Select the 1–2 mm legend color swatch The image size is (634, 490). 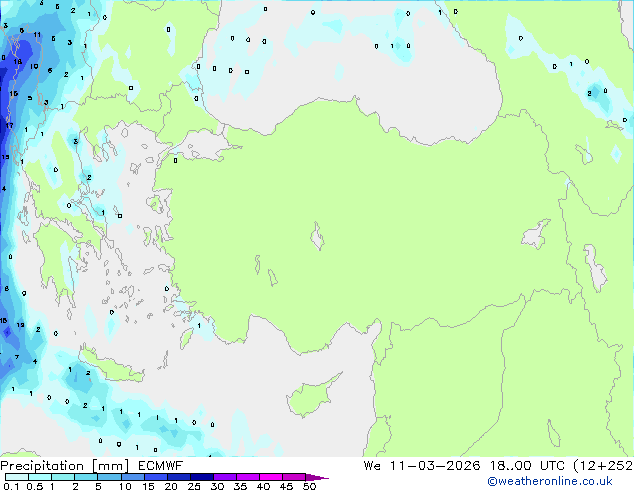pos(63,477)
